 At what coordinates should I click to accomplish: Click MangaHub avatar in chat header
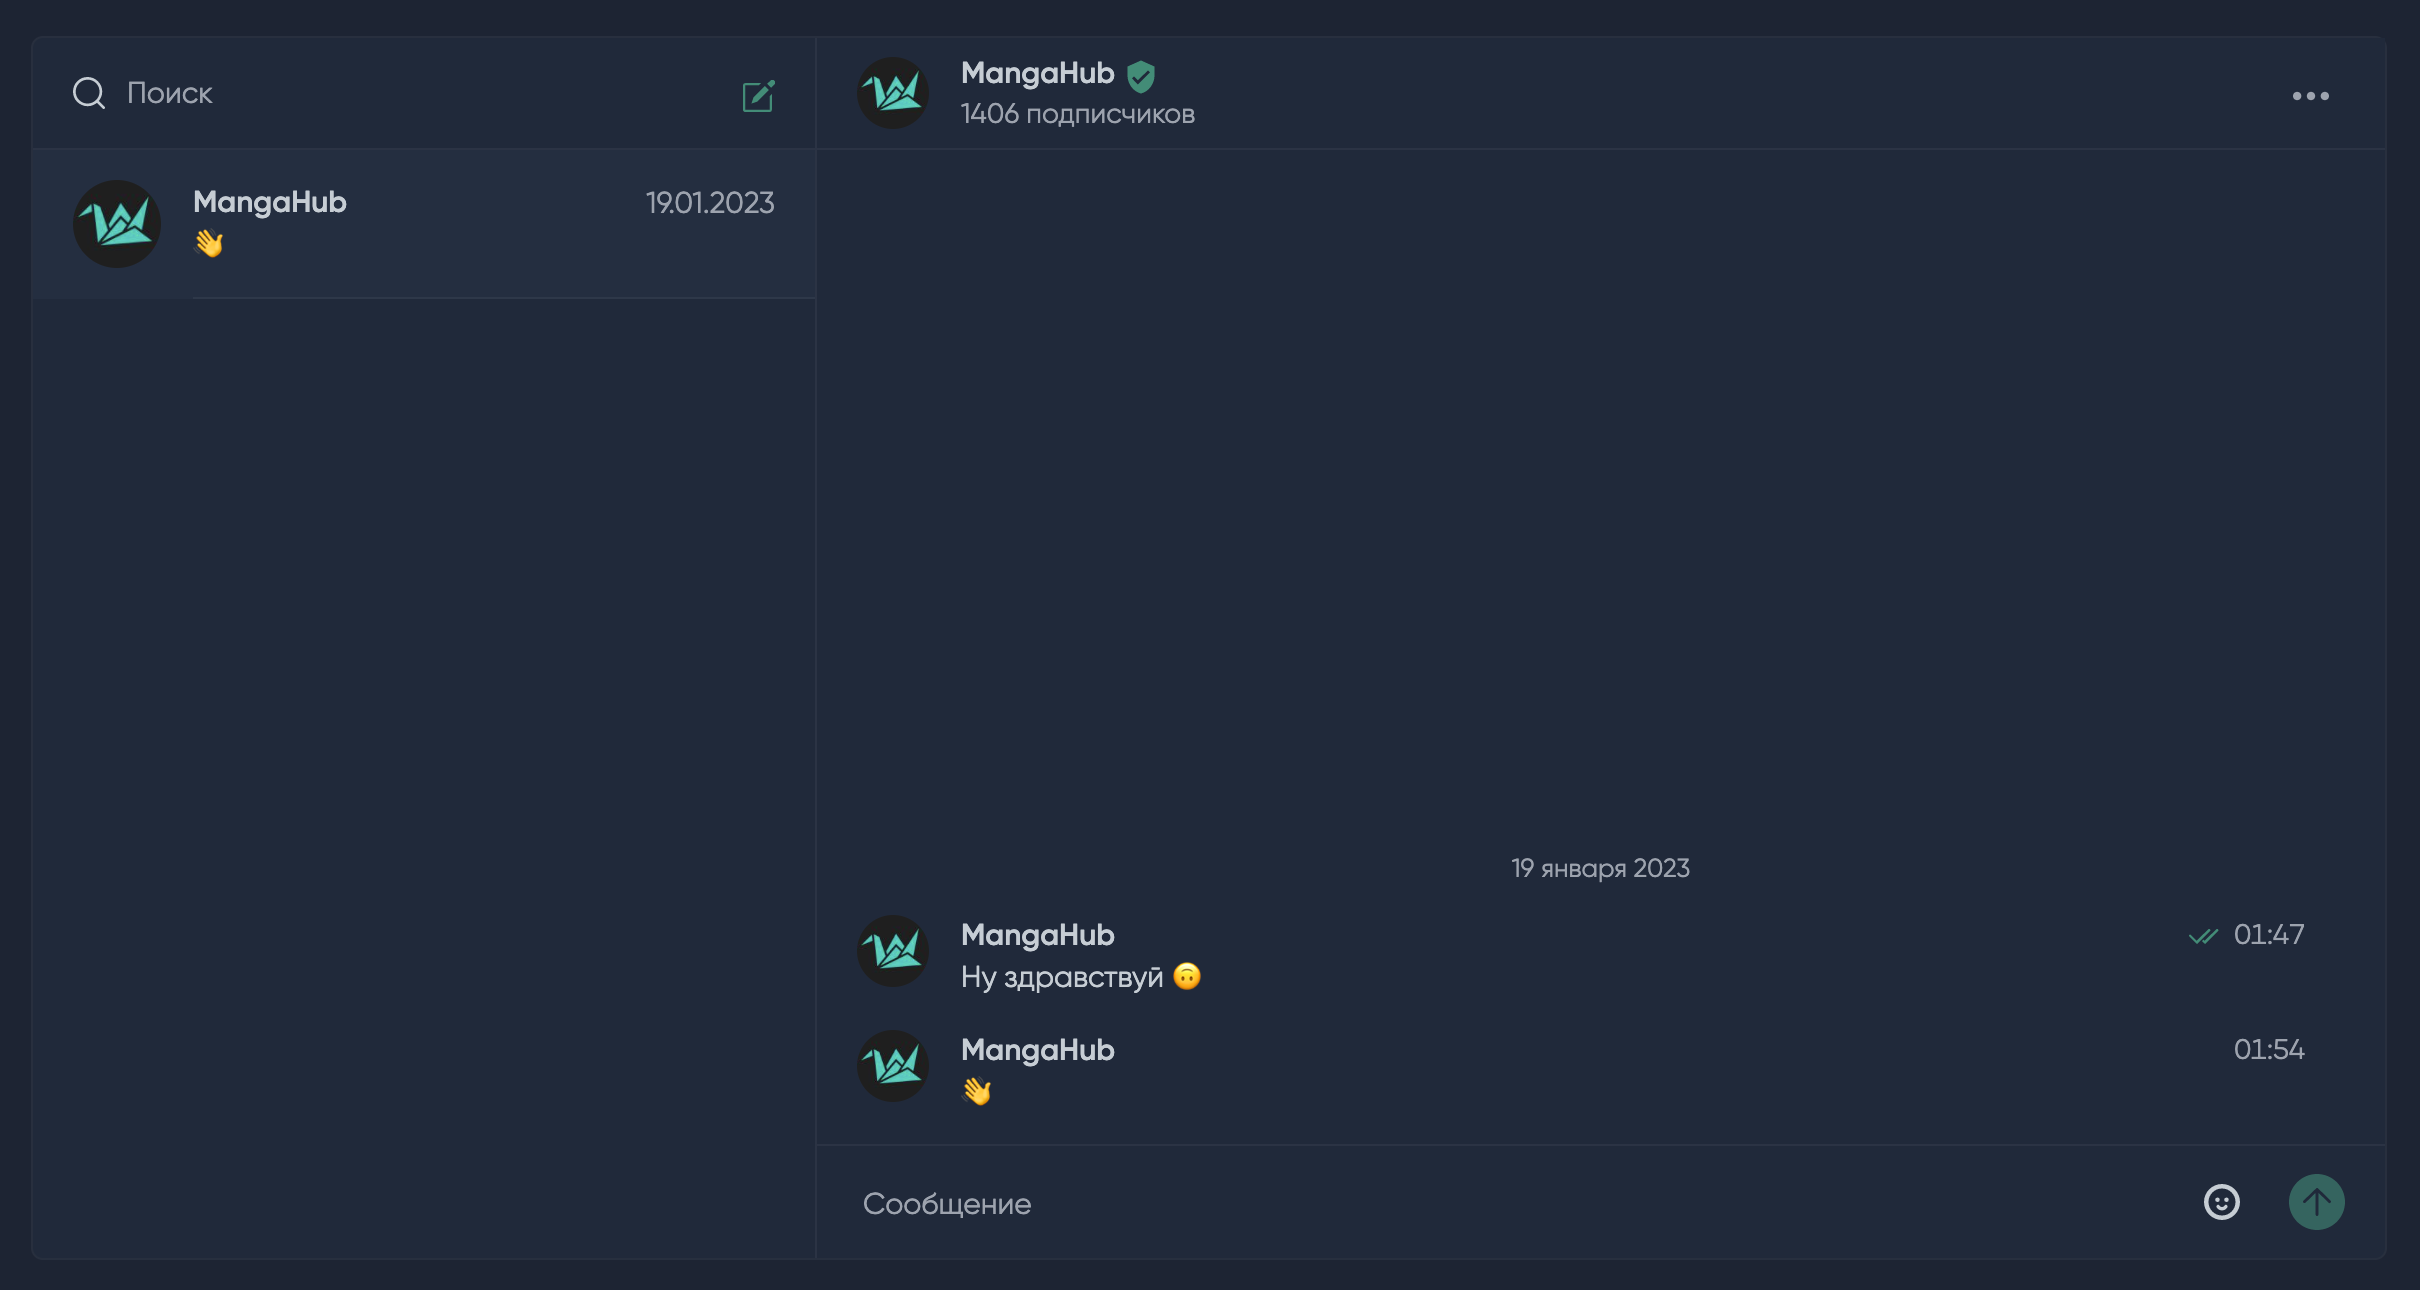893,93
